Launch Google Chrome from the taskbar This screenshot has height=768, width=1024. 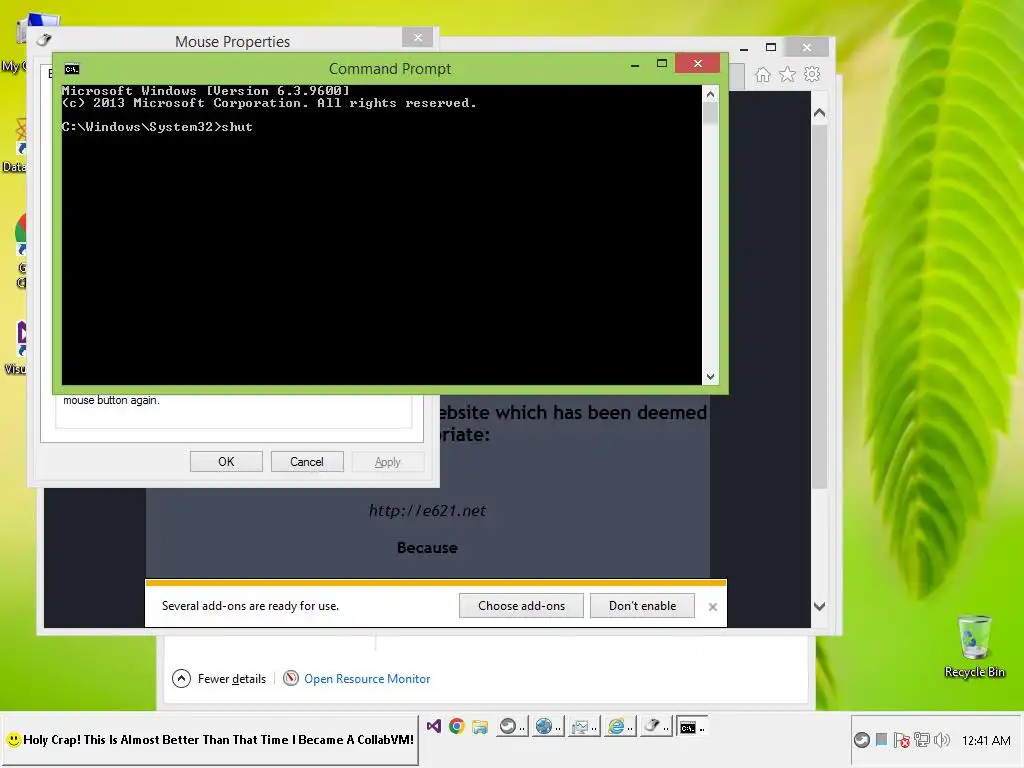pos(456,726)
